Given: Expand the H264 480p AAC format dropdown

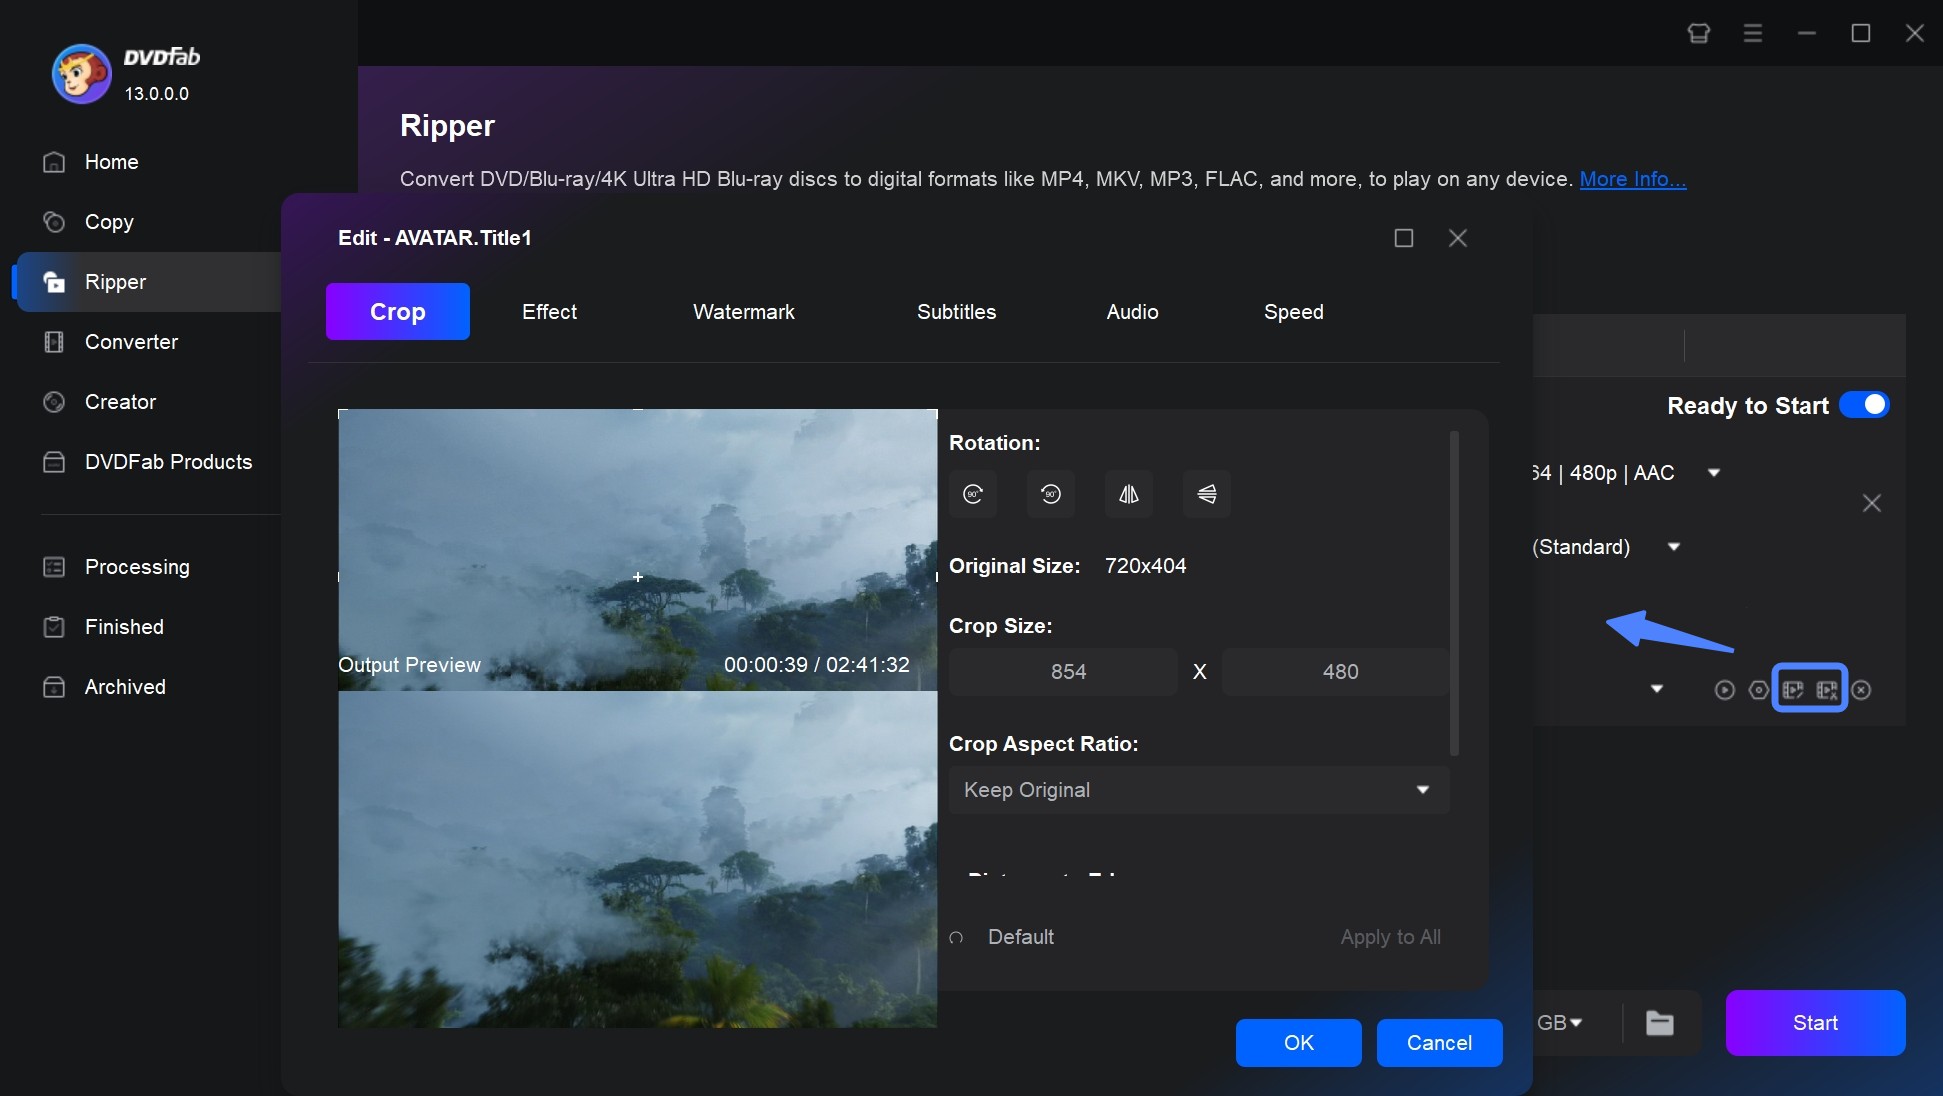Looking at the screenshot, I should (1715, 473).
